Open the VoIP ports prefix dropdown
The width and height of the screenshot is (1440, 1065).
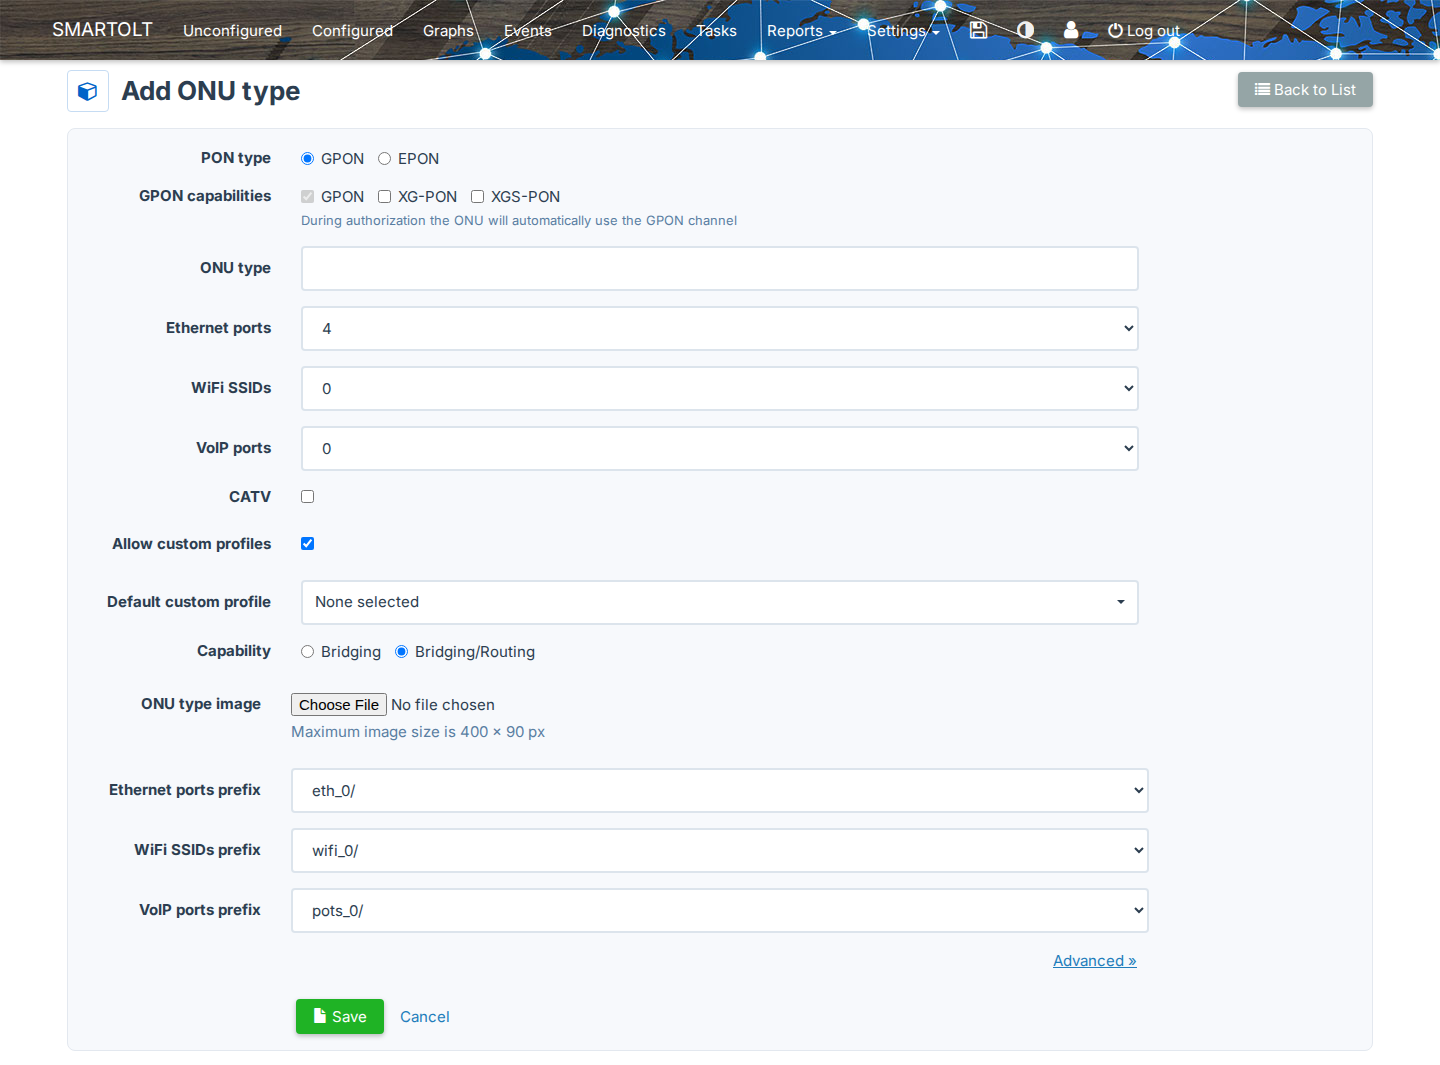click(720, 911)
